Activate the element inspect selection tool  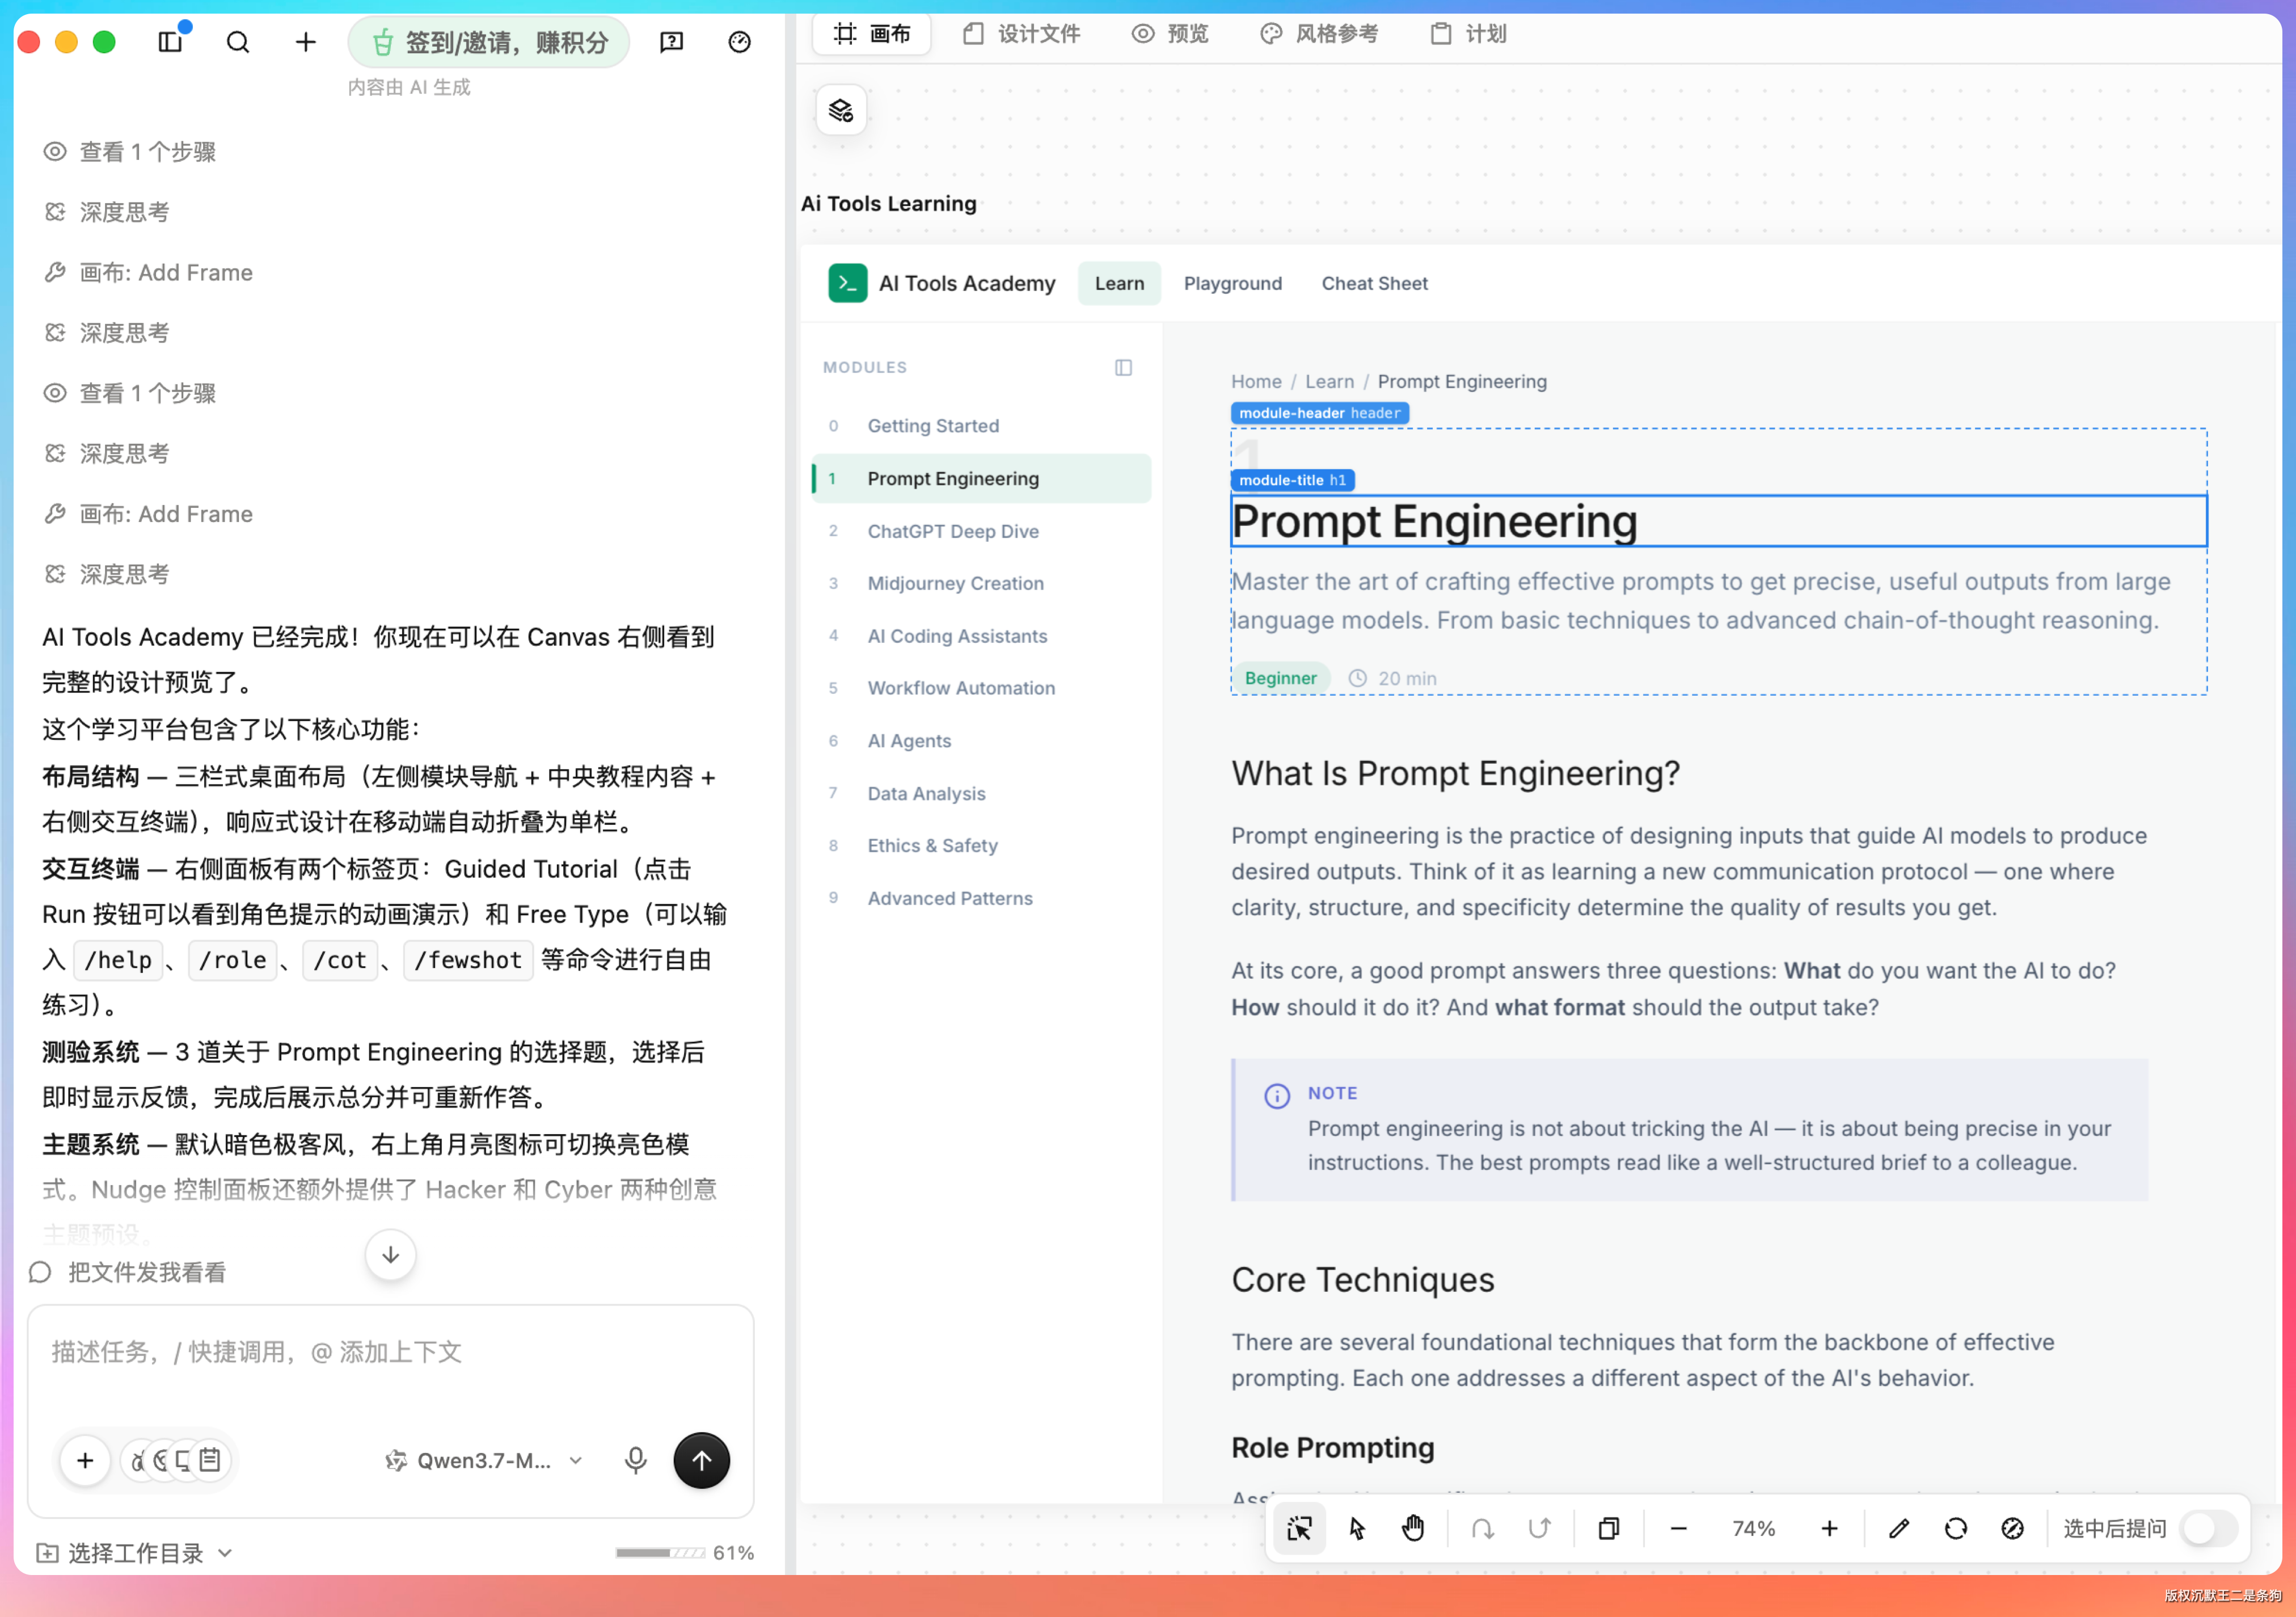coord(1299,1528)
